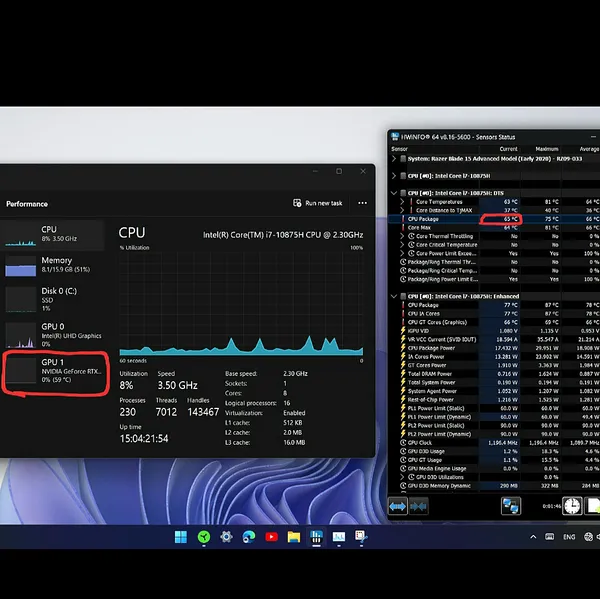
Task: Click the Sensor column header in HWiNFO
Action: [399, 149]
